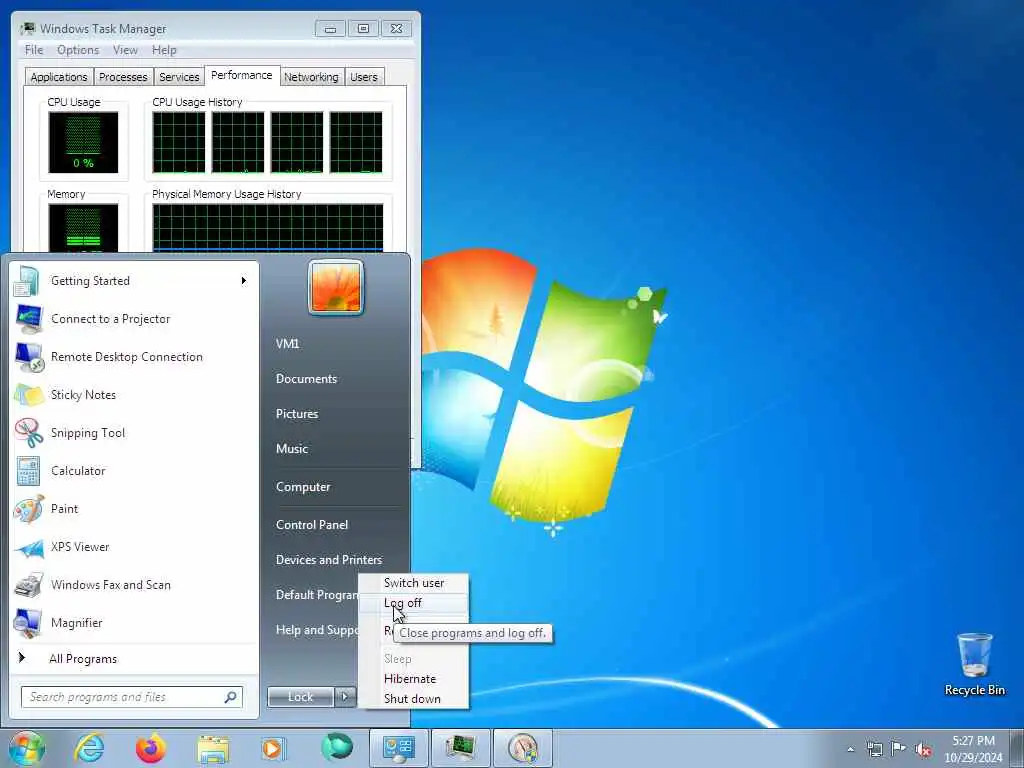Open Internet Explorer from taskbar
This screenshot has width=1024, height=768.
[x=89, y=748]
